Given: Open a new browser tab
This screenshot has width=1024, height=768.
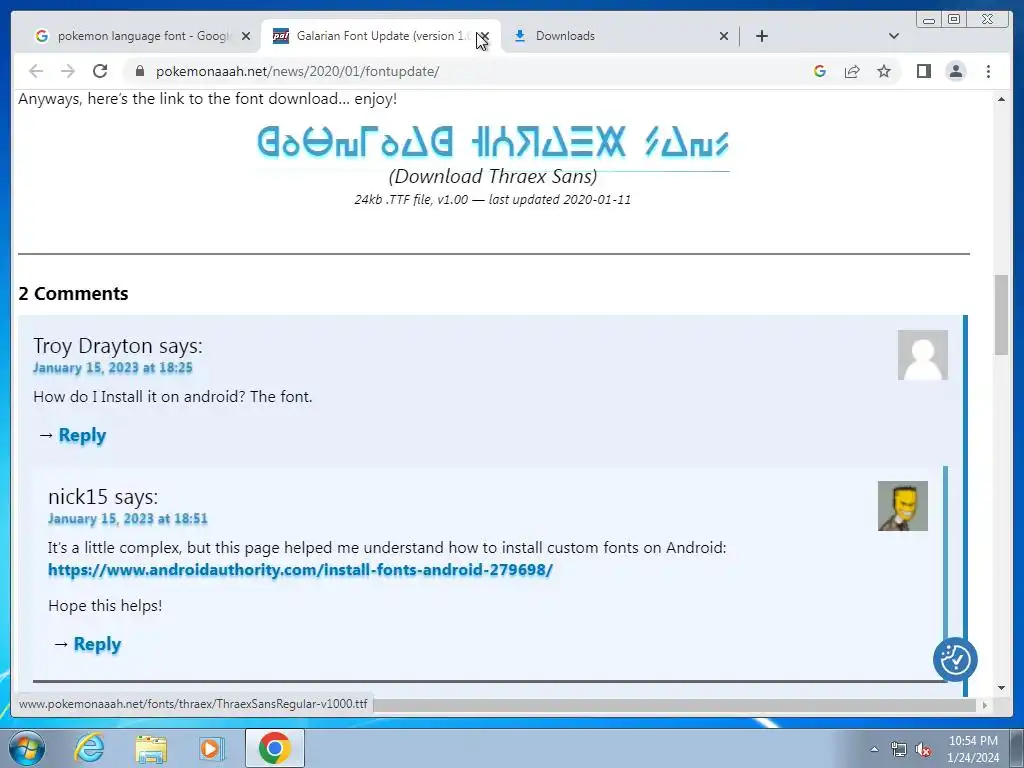Looking at the screenshot, I should pos(761,36).
